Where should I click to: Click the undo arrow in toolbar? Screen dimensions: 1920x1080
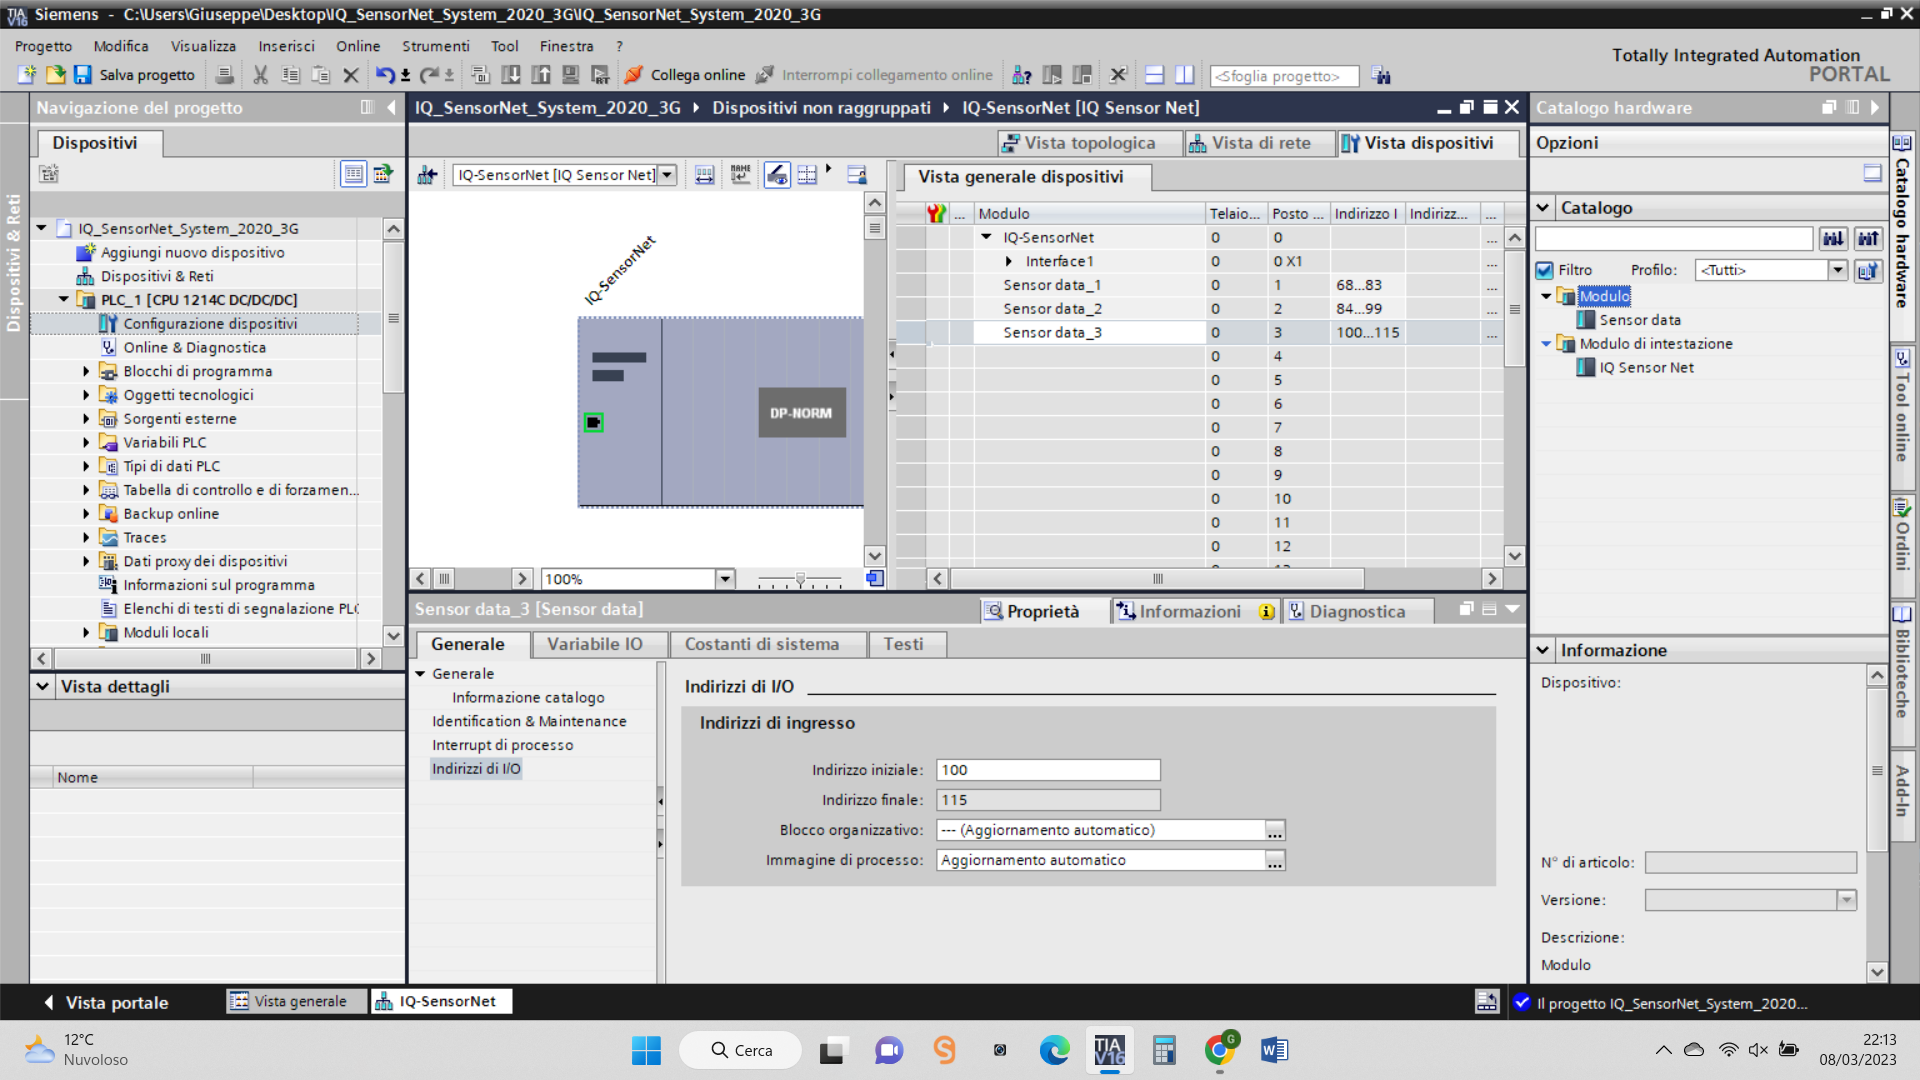[384, 75]
